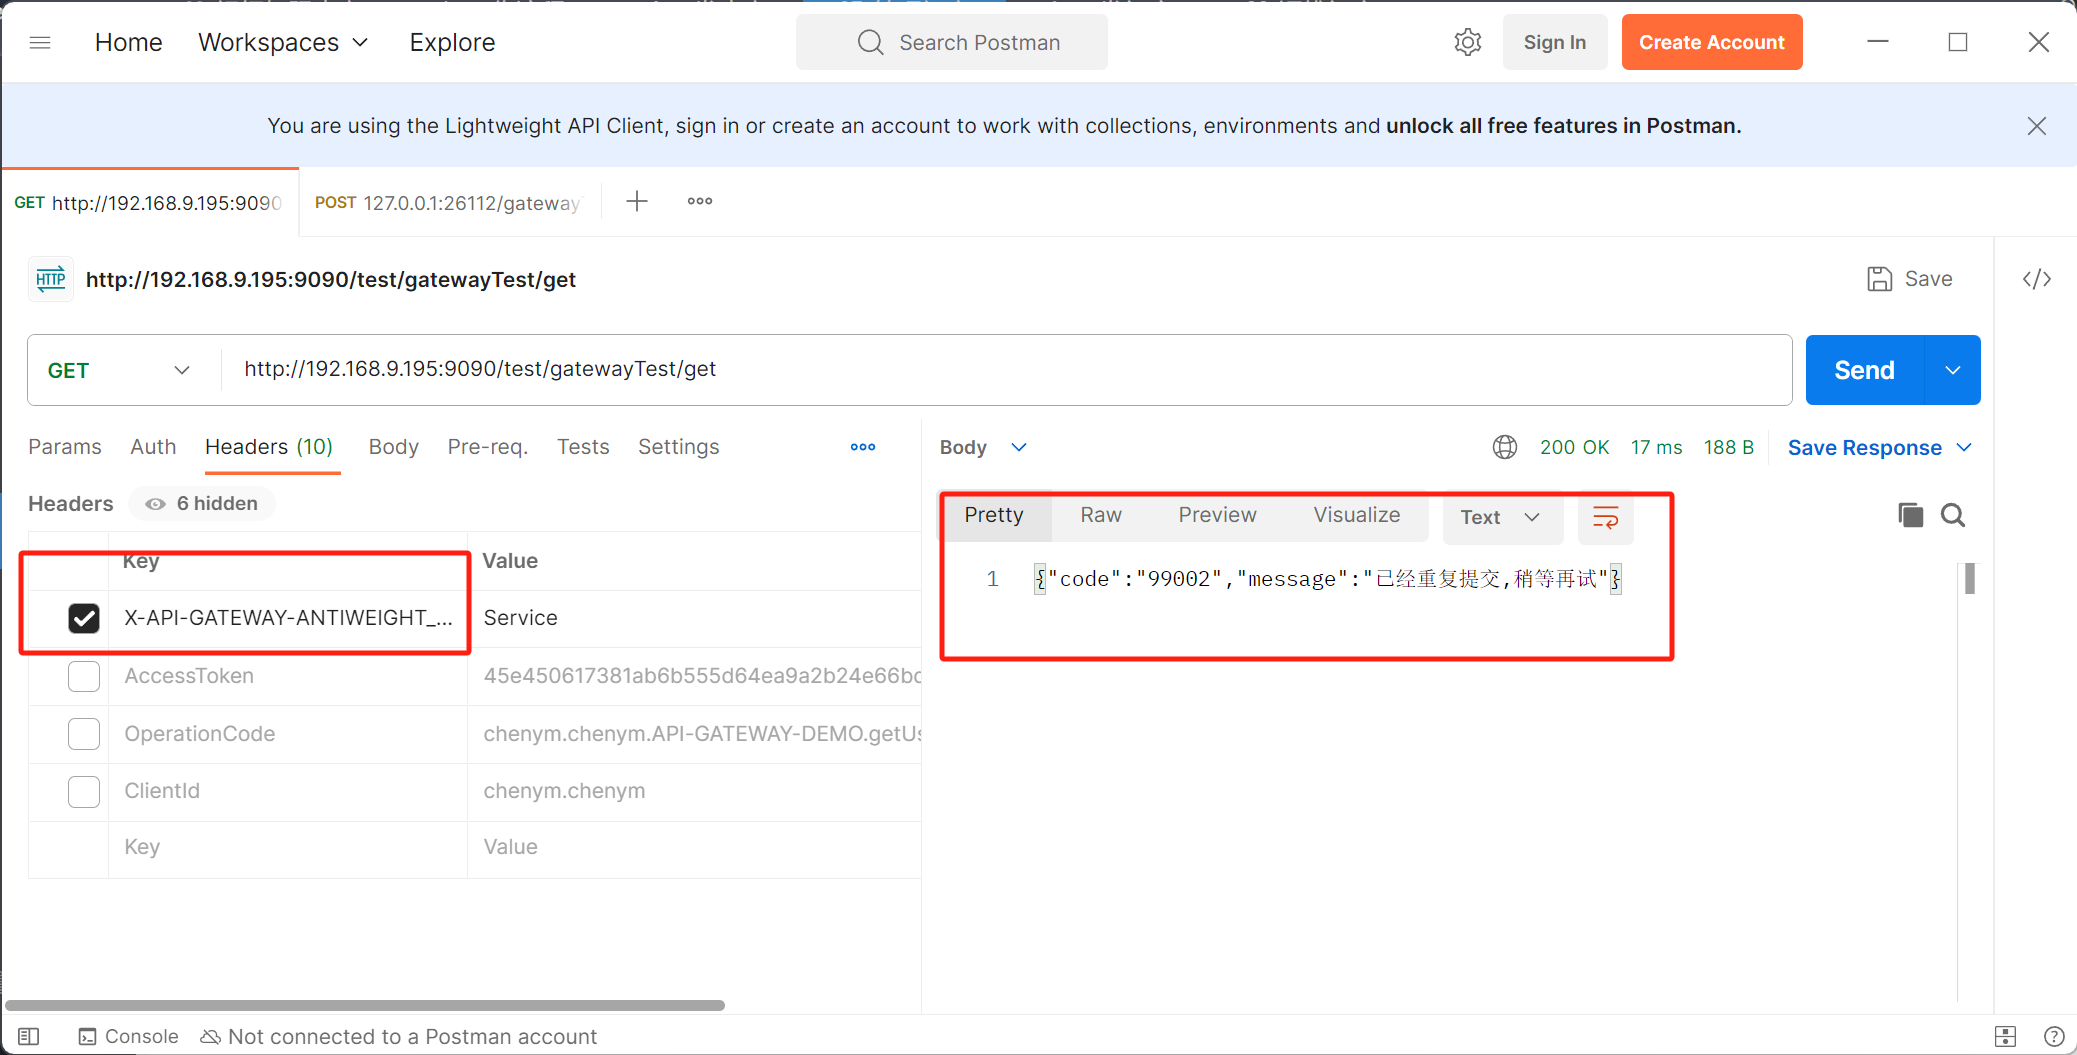Click the network globe icon
The width and height of the screenshot is (2077, 1055).
coord(1505,447)
